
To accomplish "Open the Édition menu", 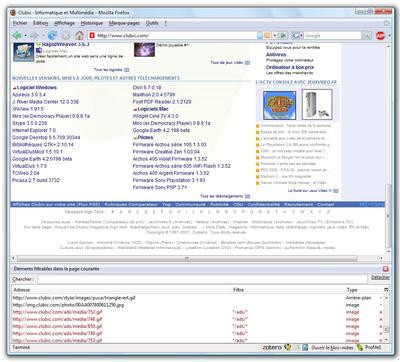I will pos(41,23).
